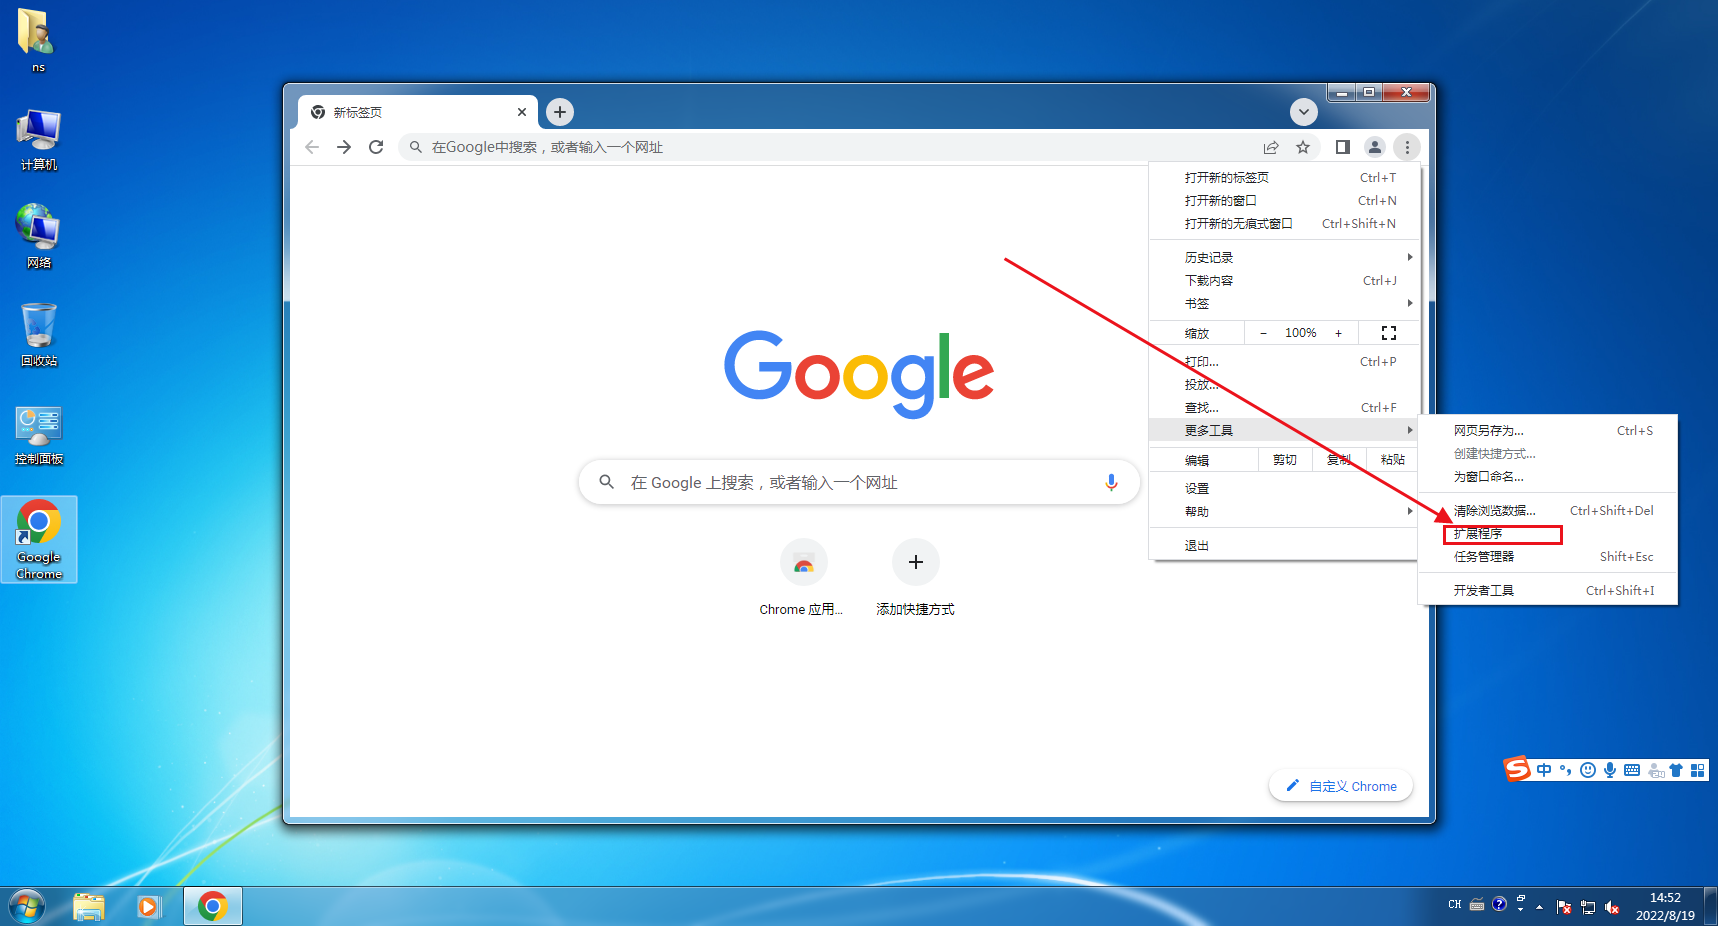Viewport: 1718px width, 926px height.
Task: Click 剪切 in the edit row
Action: click(1285, 459)
